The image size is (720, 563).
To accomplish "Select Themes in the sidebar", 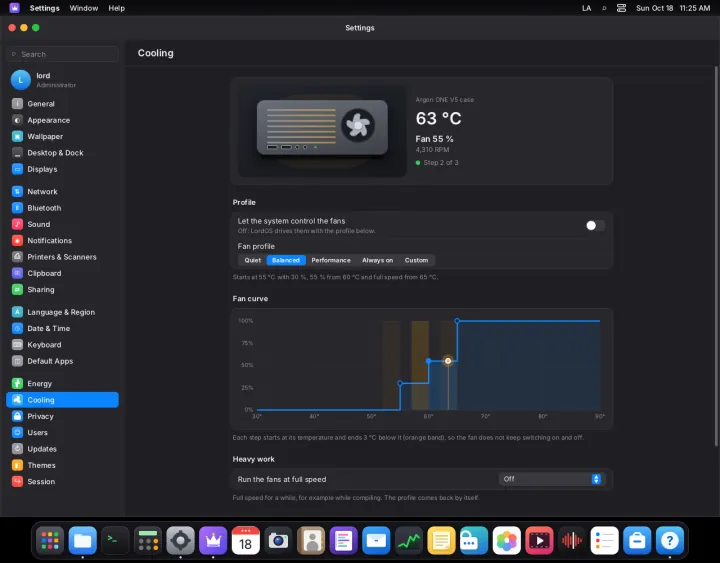I will pyautogui.click(x=62, y=465).
